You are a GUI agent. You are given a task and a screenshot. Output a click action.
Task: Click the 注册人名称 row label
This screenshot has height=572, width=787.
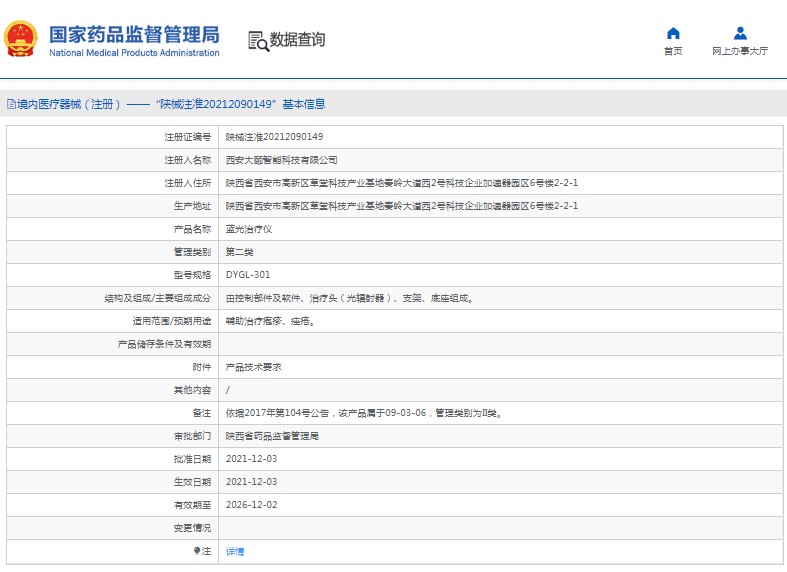(188, 160)
